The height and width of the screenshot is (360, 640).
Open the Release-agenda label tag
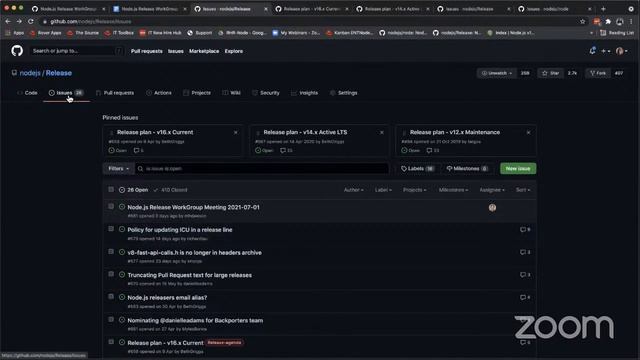click(224, 343)
